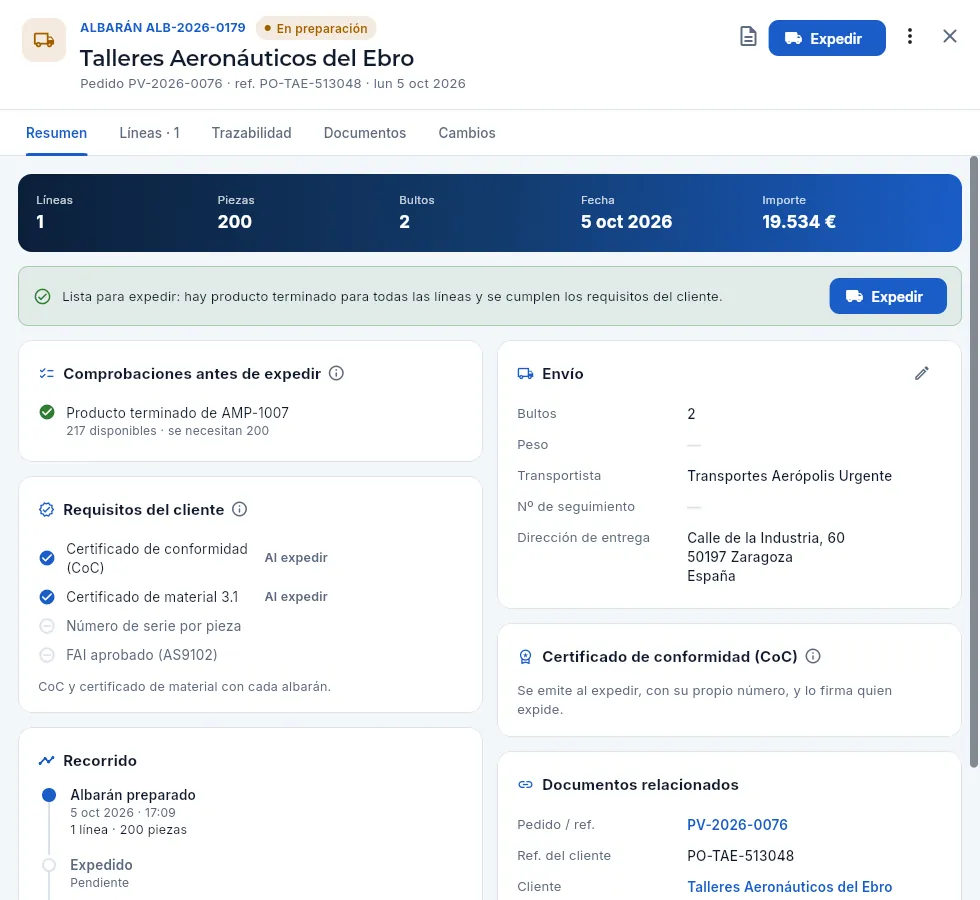Open the three-dot more options menu
Image resolution: width=980 pixels, height=900 pixels.
[x=910, y=37]
